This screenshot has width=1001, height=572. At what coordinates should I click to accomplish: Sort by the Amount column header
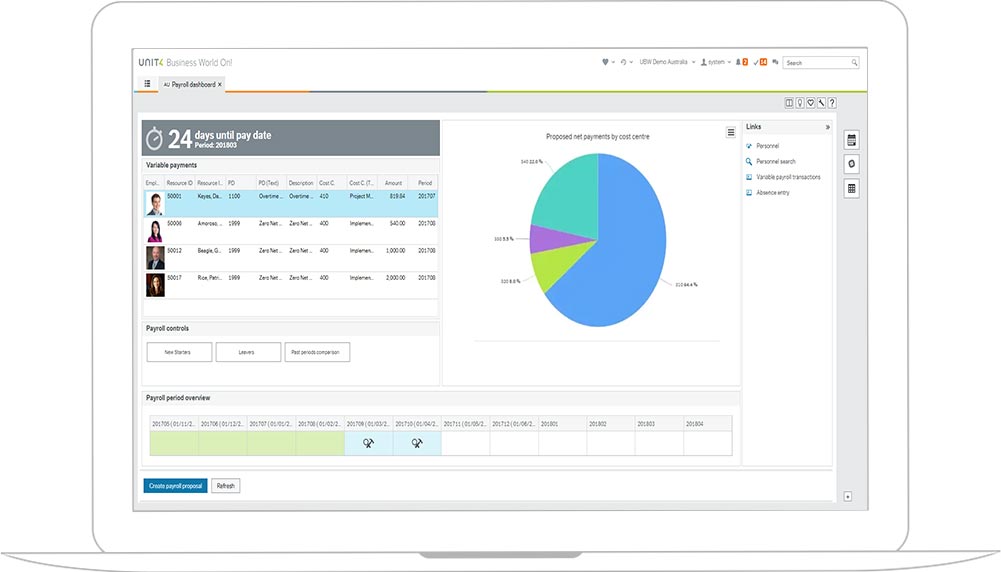pyautogui.click(x=393, y=183)
